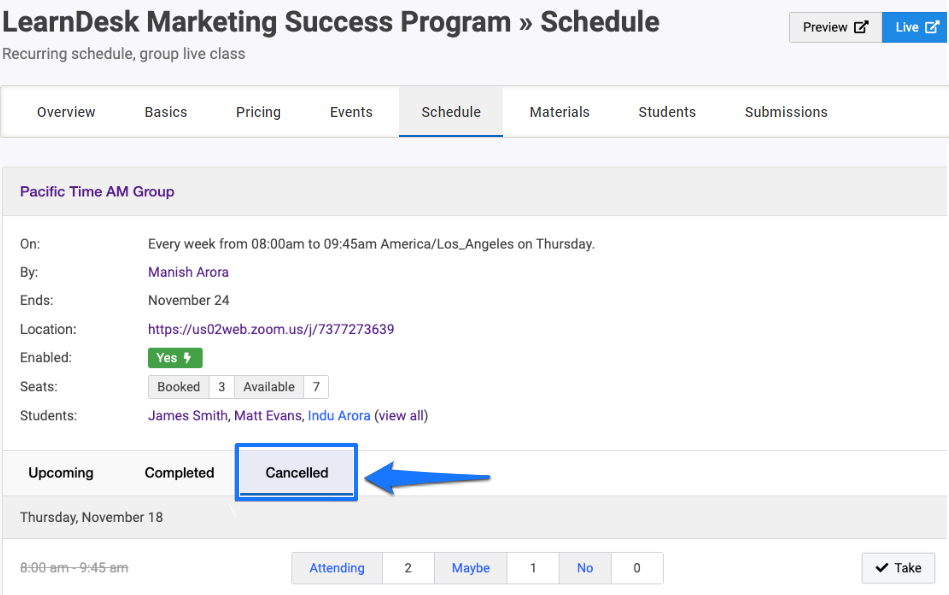The height and width of the screenshot is (595, 949).
Task: Click the Take attendance button label
Action: click(x=908, y=568)
